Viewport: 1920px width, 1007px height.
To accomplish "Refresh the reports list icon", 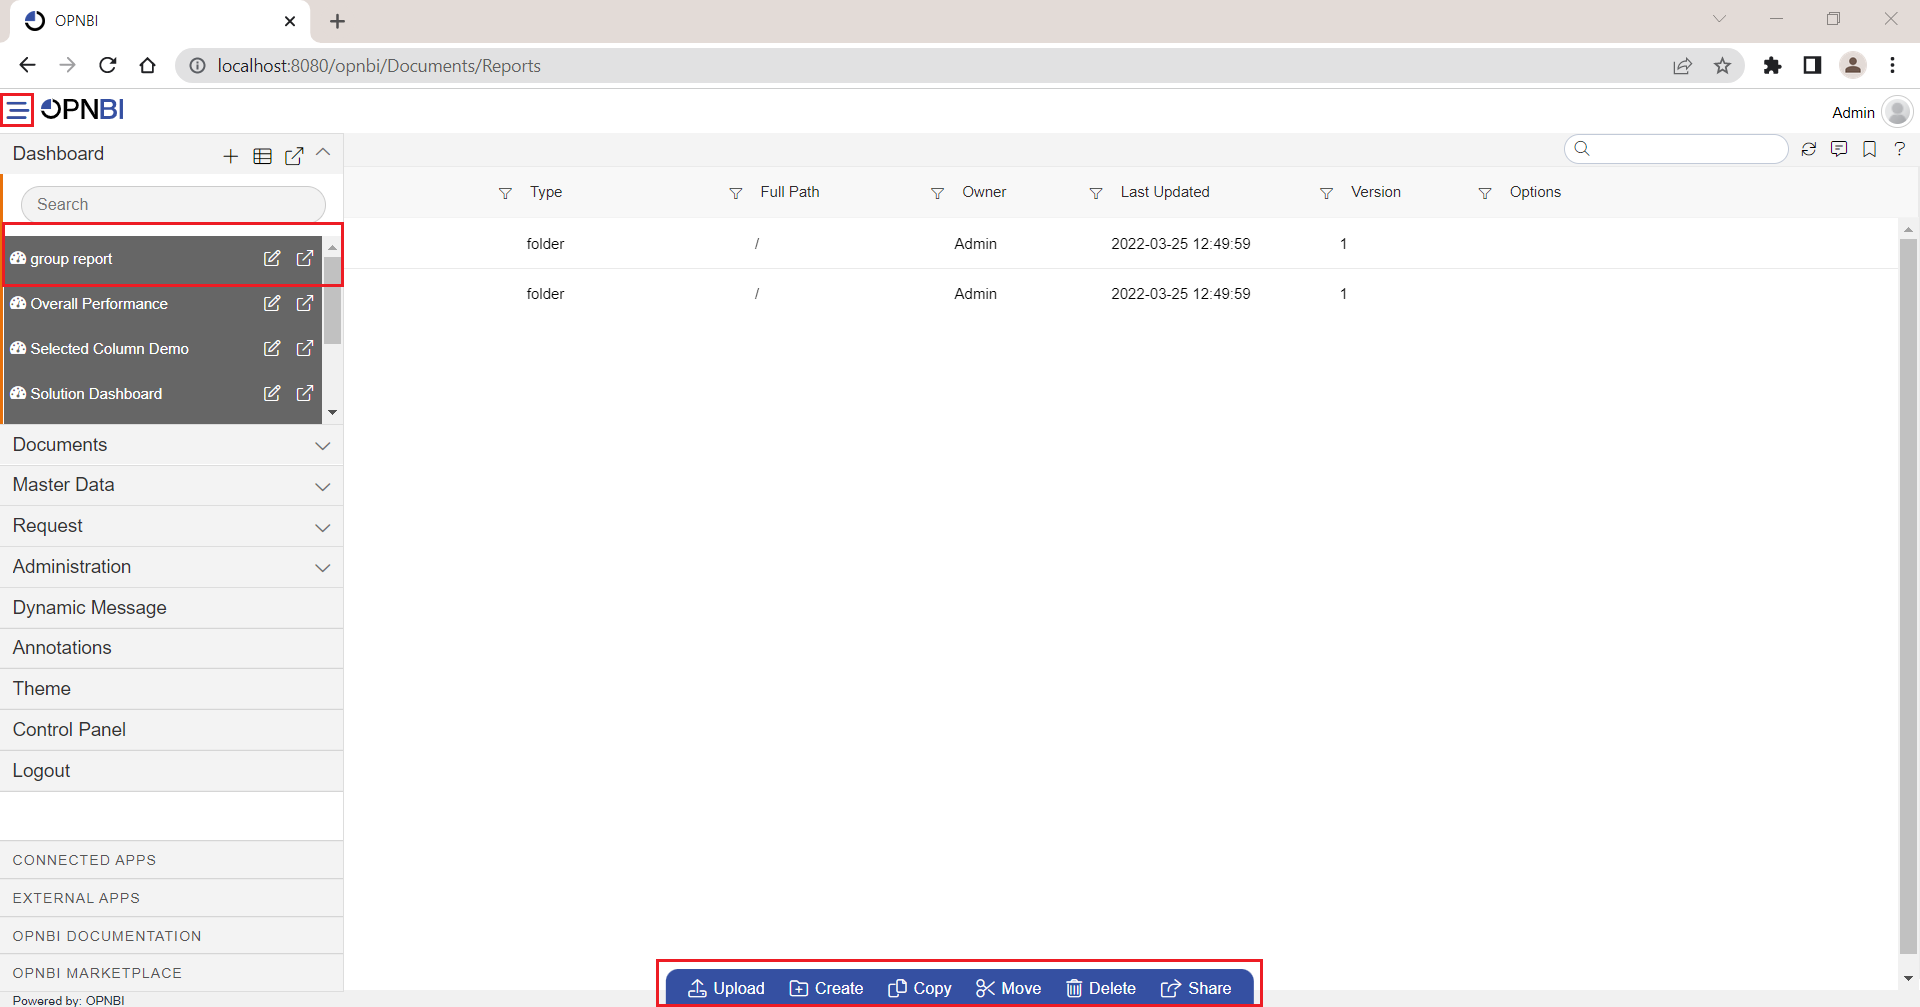I will pyautogui.click(x=1808, y=149).
